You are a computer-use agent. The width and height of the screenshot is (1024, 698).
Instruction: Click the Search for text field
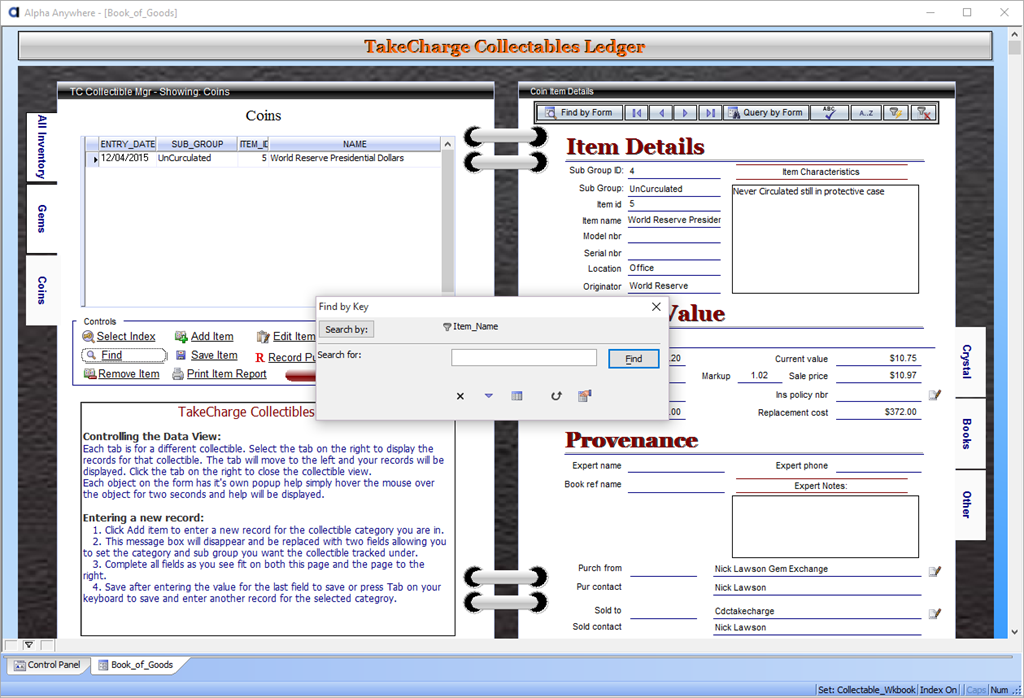[x=523, y=358]
